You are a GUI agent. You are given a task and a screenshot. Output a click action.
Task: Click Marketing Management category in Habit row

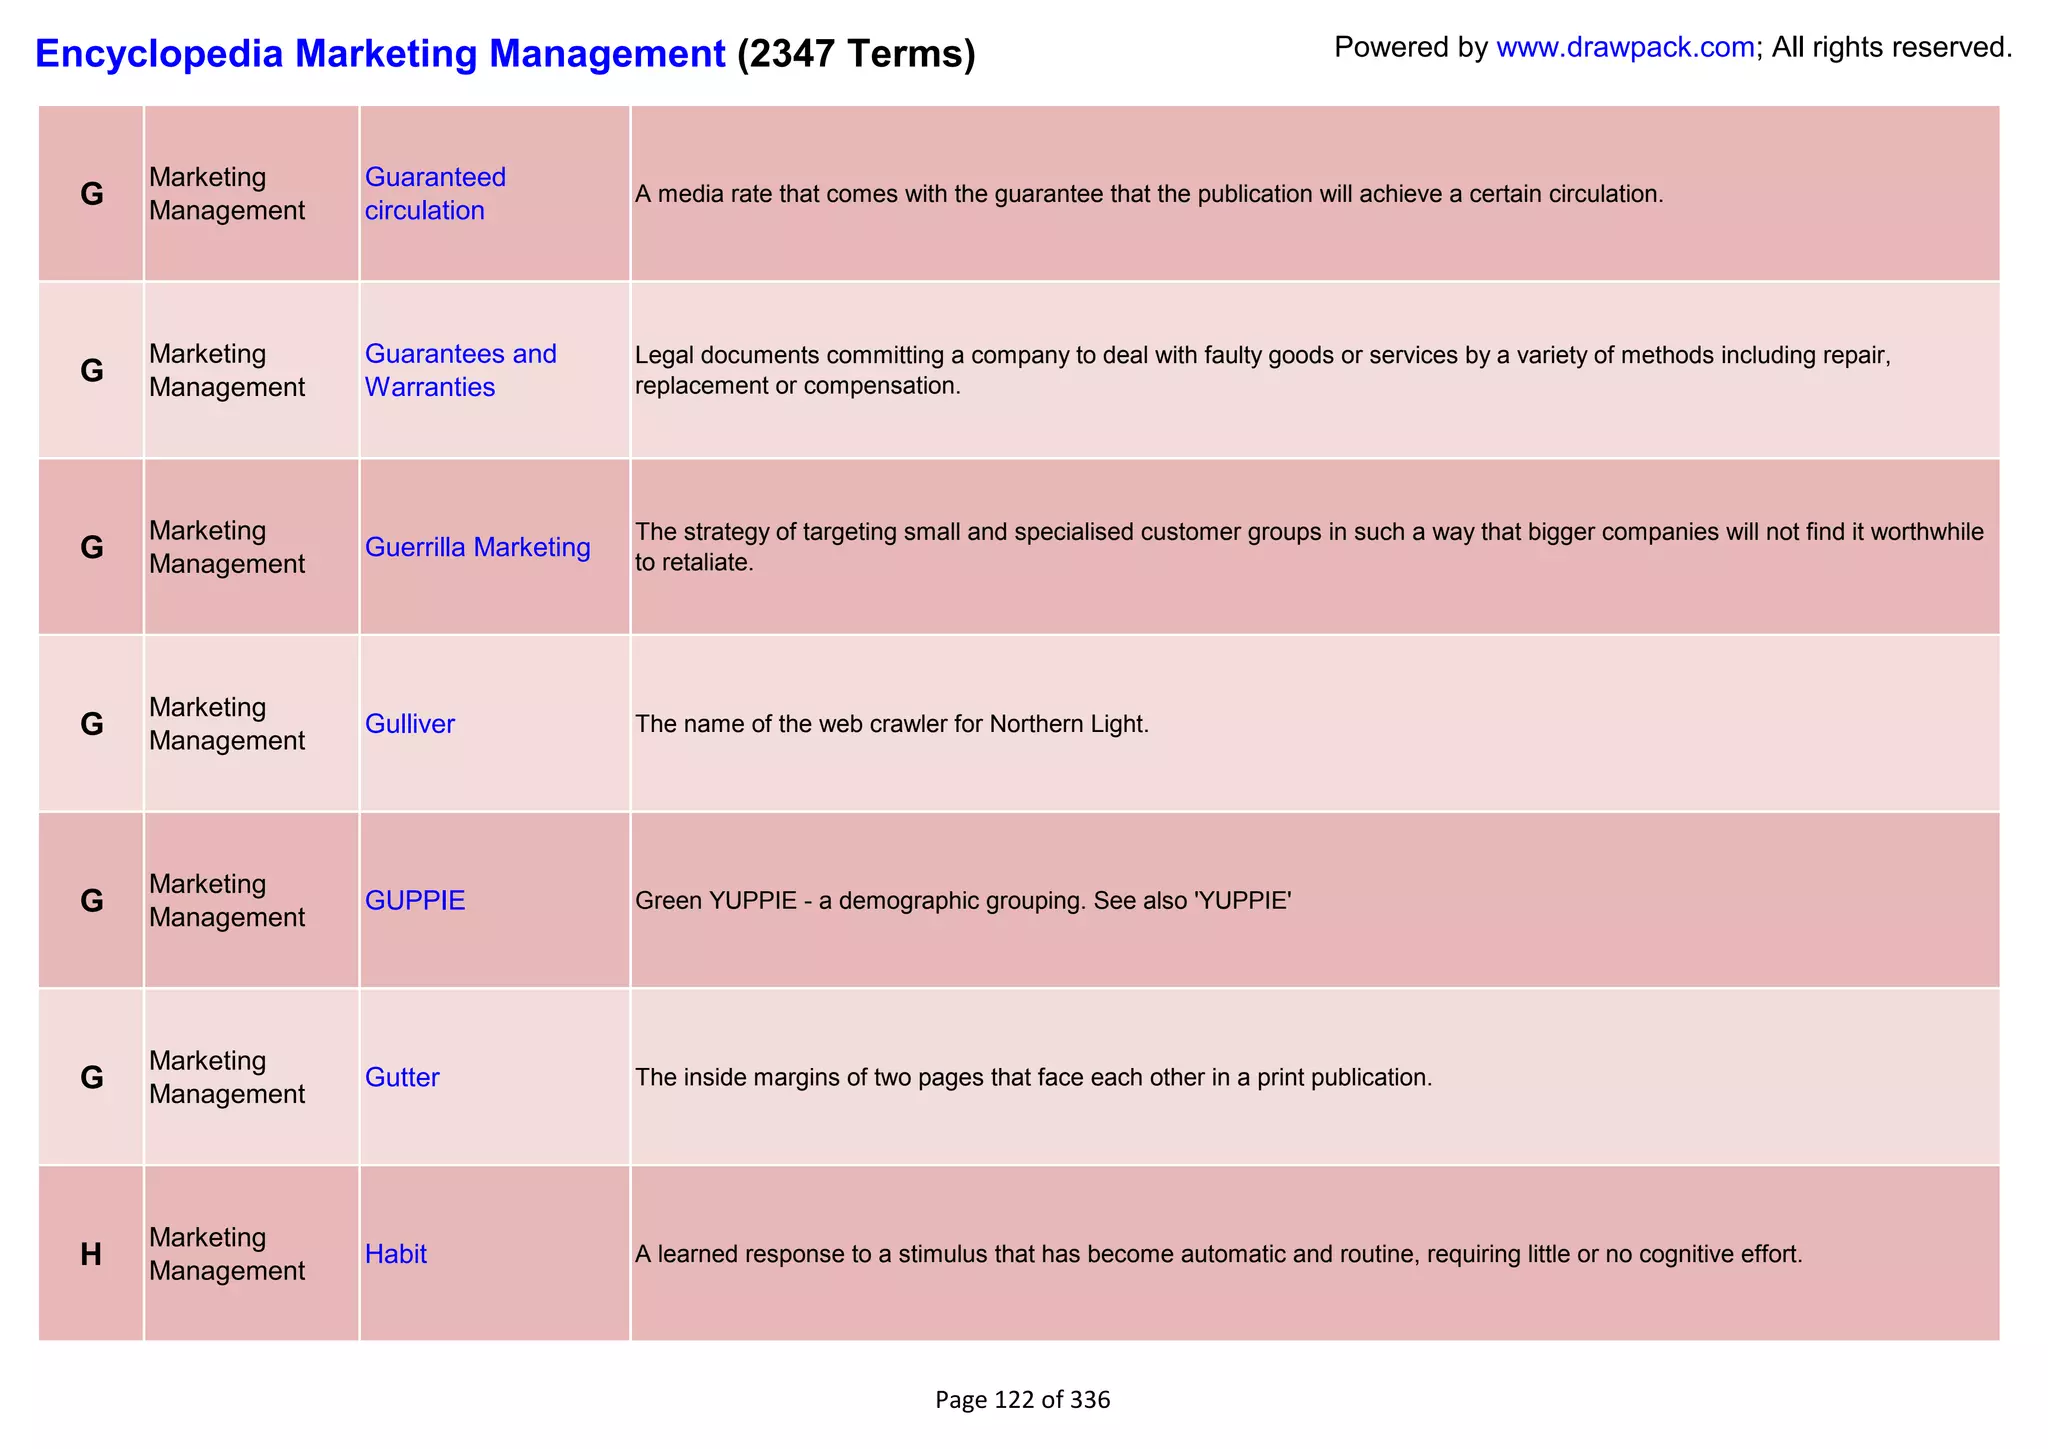[227, 1254]
